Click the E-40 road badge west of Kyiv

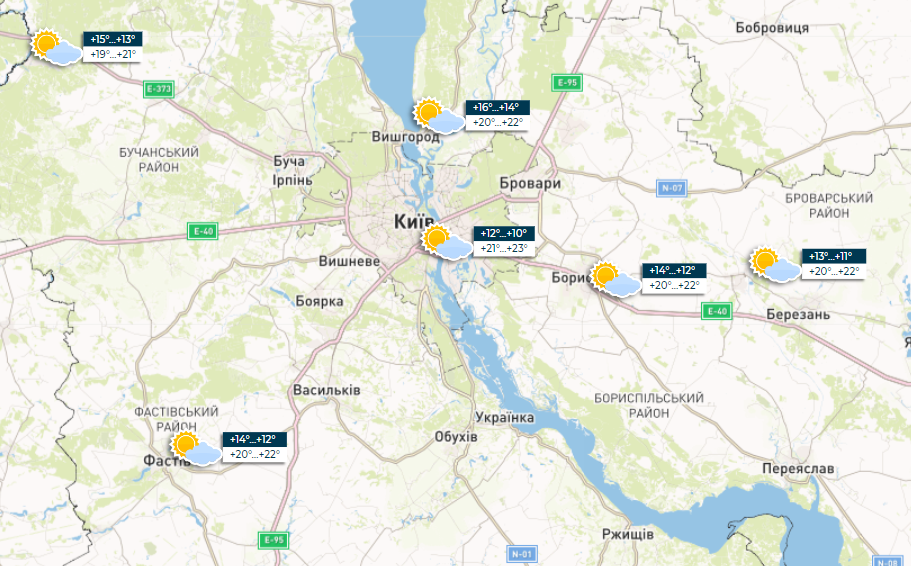tap(203, 231)
